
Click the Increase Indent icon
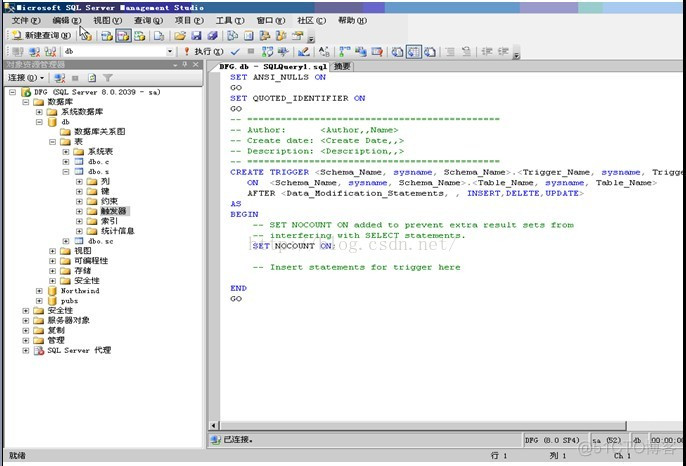(x=503, y=52)
